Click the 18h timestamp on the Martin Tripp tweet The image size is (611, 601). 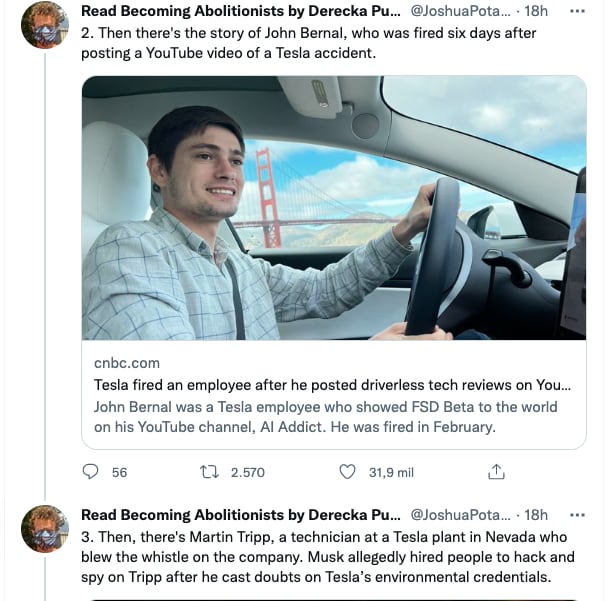tap(536, 516)
